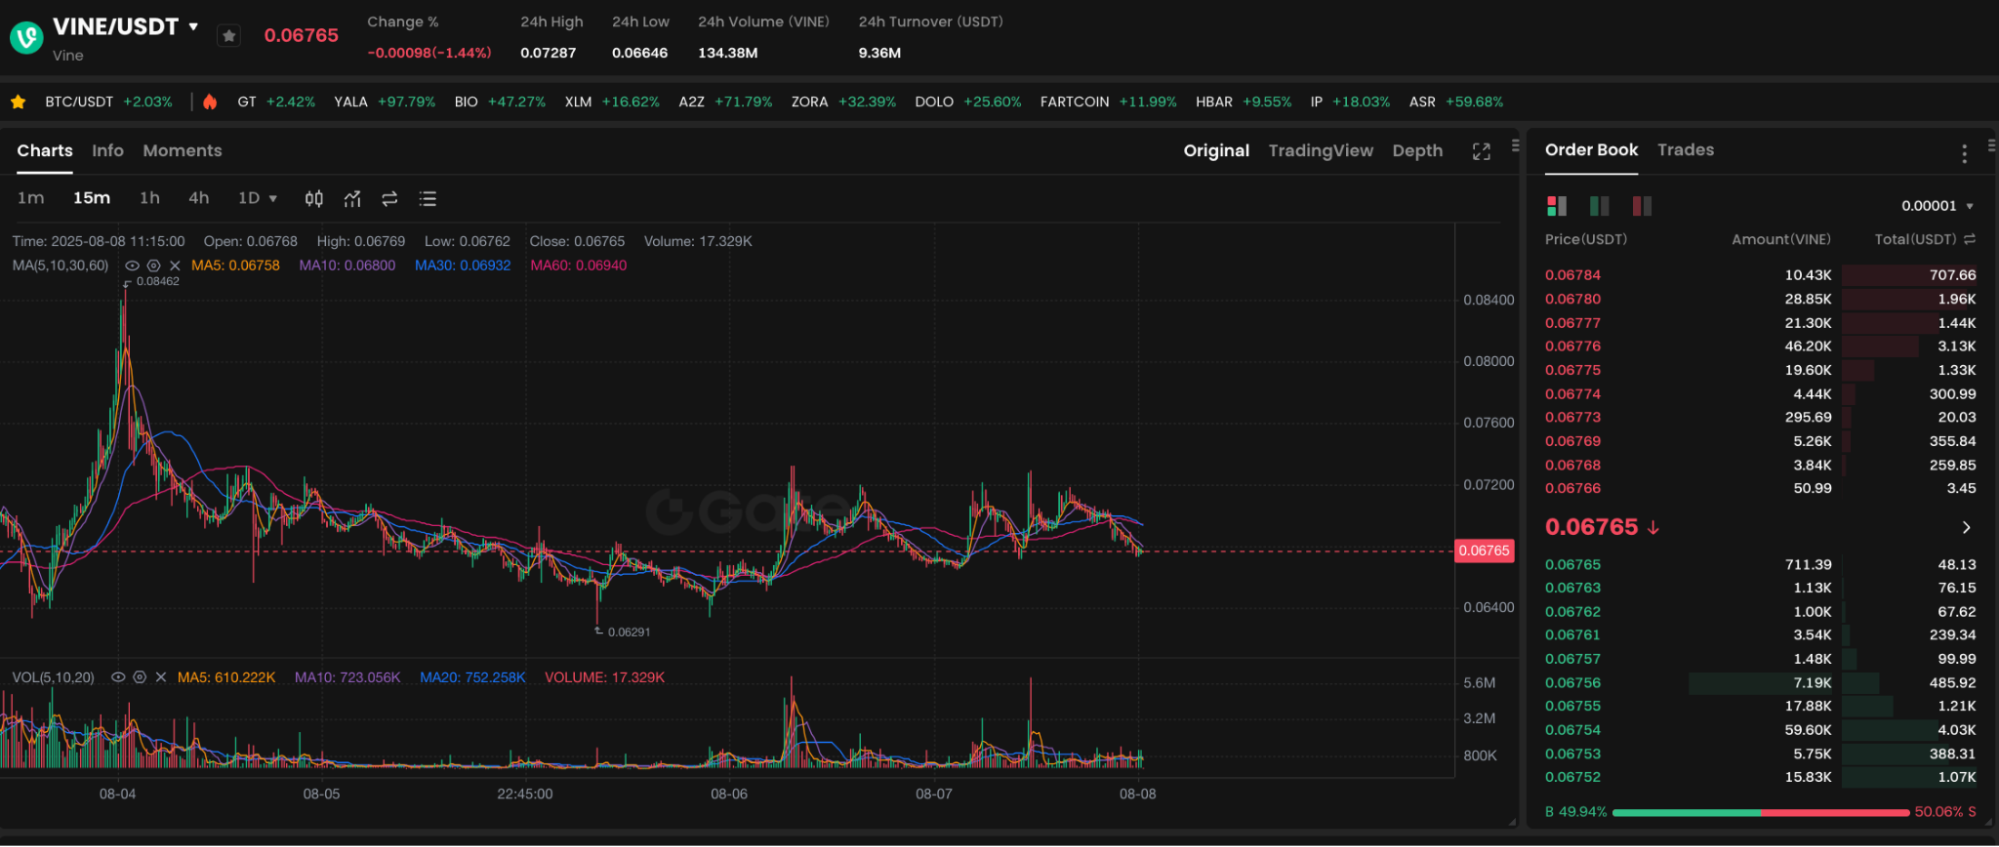Viewport: 1999px width, 847px height.
Task: Select the 1h timeframe
Action: pyautogui.click(x=150, y=198)
